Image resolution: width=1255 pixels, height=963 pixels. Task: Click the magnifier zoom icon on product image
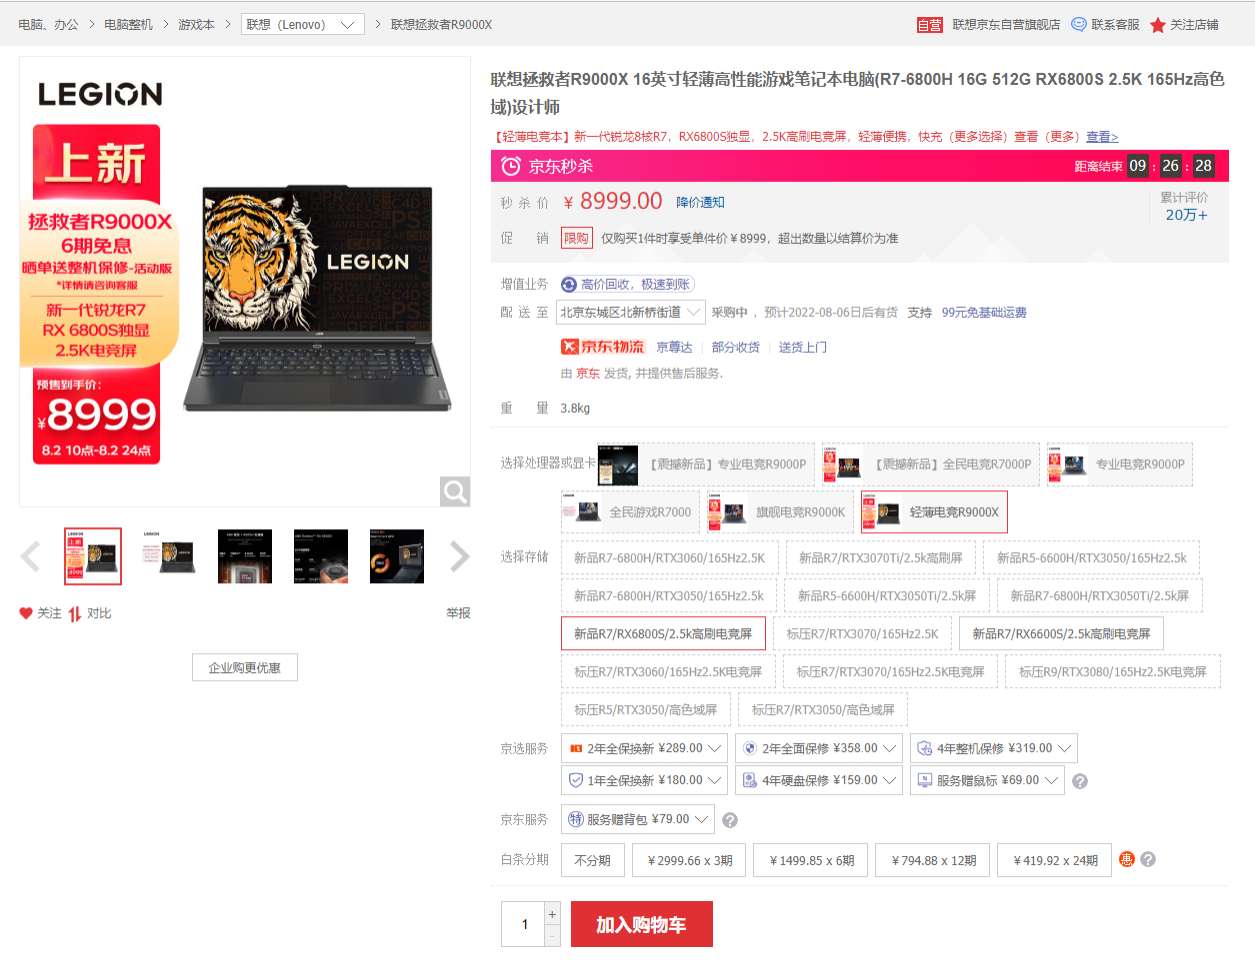tap(455, 491)
